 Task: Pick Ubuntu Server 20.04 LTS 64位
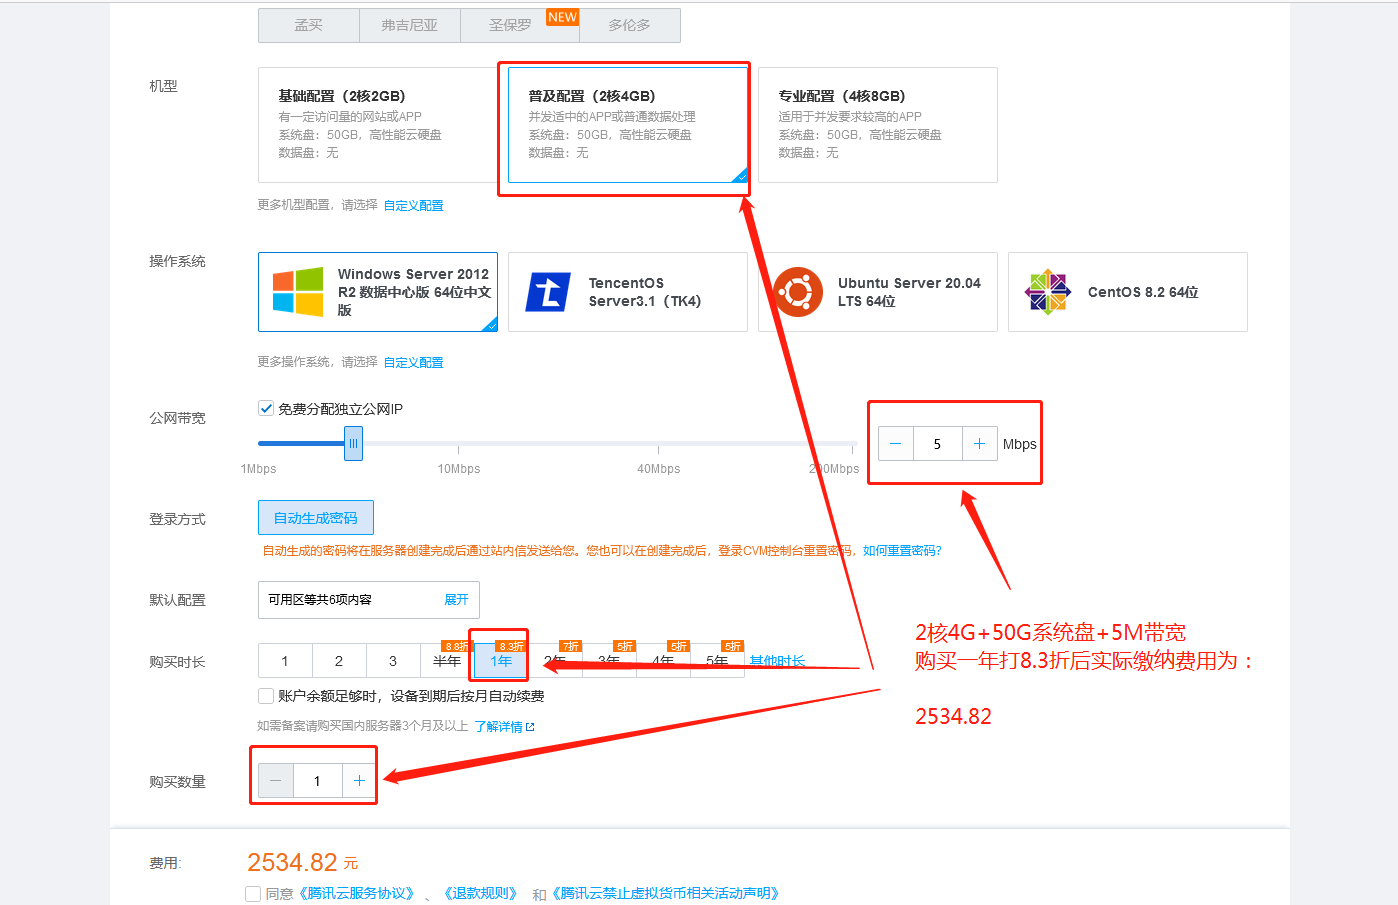tap(877, 291)
